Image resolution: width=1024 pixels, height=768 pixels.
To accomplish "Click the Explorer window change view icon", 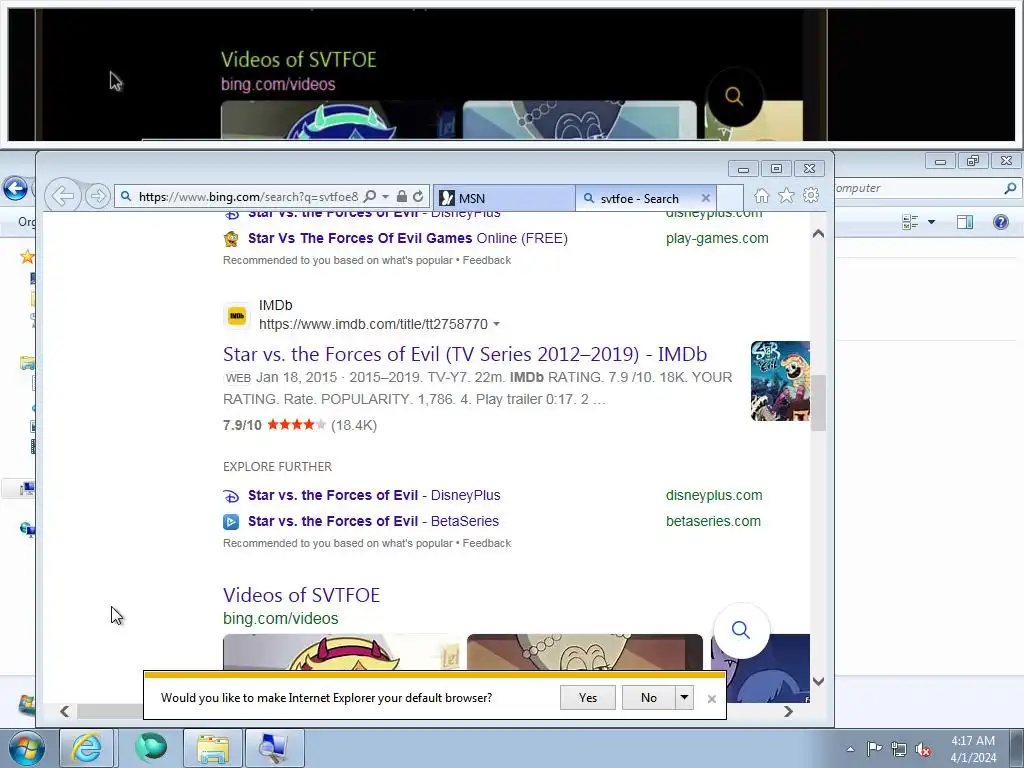I will (x=910, y=222).
